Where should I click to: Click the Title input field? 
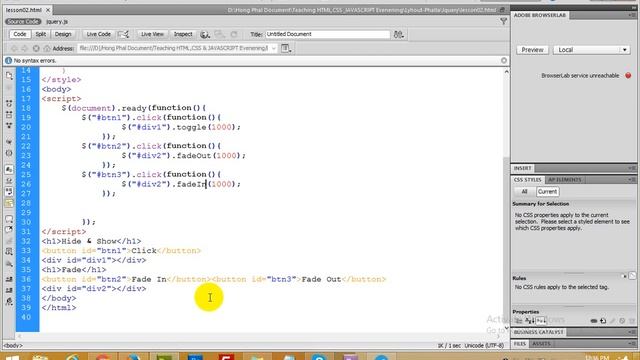[327, 34]
